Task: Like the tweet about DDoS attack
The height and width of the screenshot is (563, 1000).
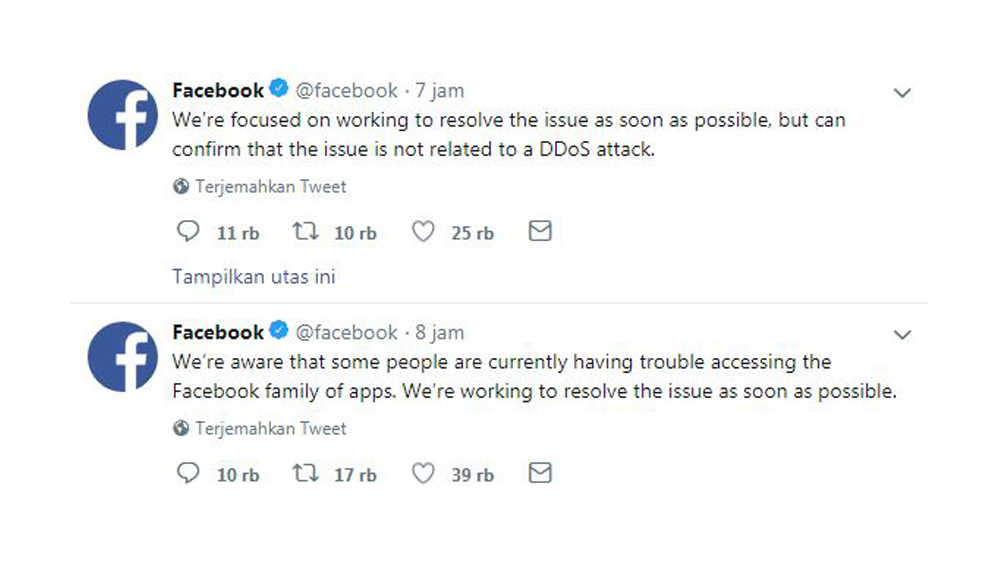Action: 423,231
